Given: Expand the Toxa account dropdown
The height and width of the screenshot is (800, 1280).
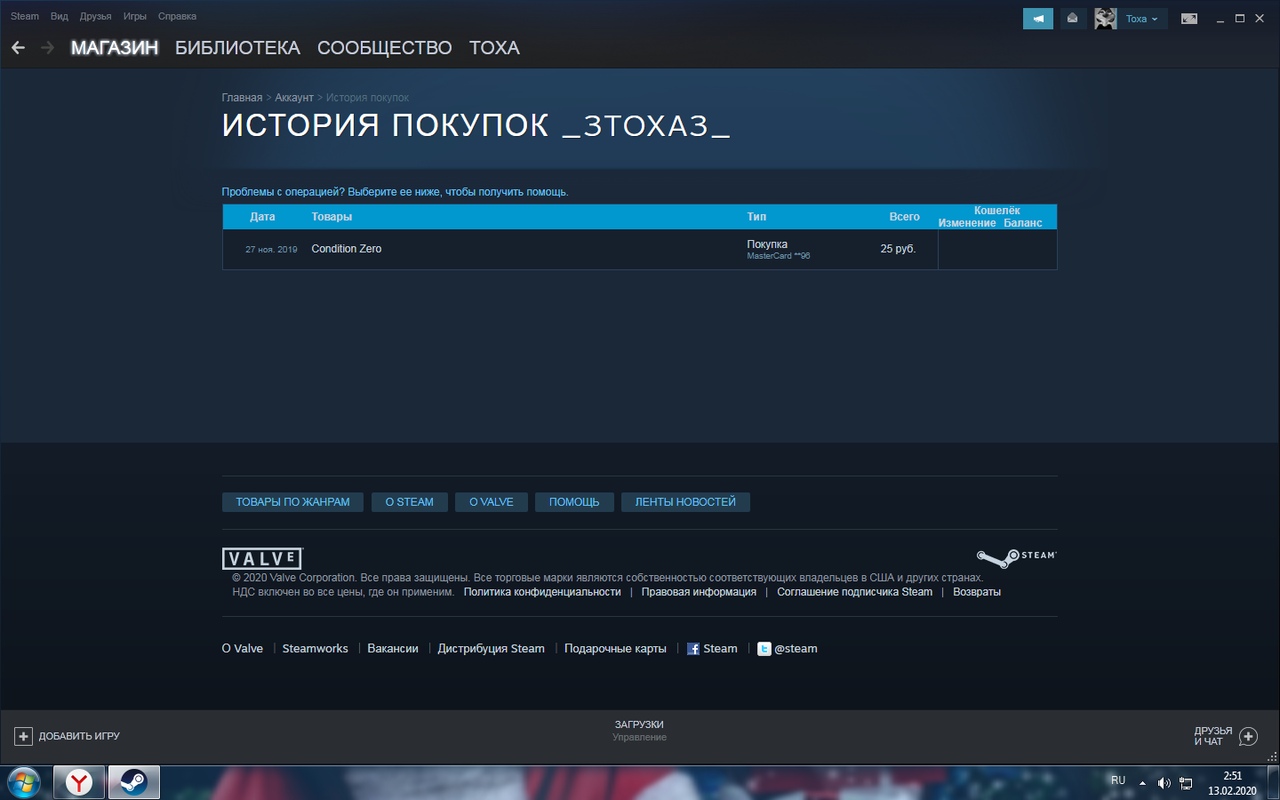Looking at the screenshot, I should click(x=1142, y=18).
